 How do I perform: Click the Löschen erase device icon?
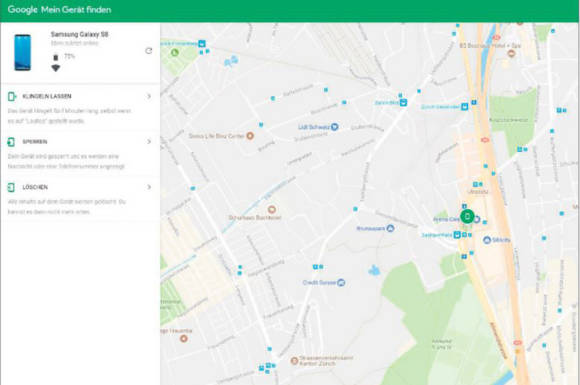[11, 187]
